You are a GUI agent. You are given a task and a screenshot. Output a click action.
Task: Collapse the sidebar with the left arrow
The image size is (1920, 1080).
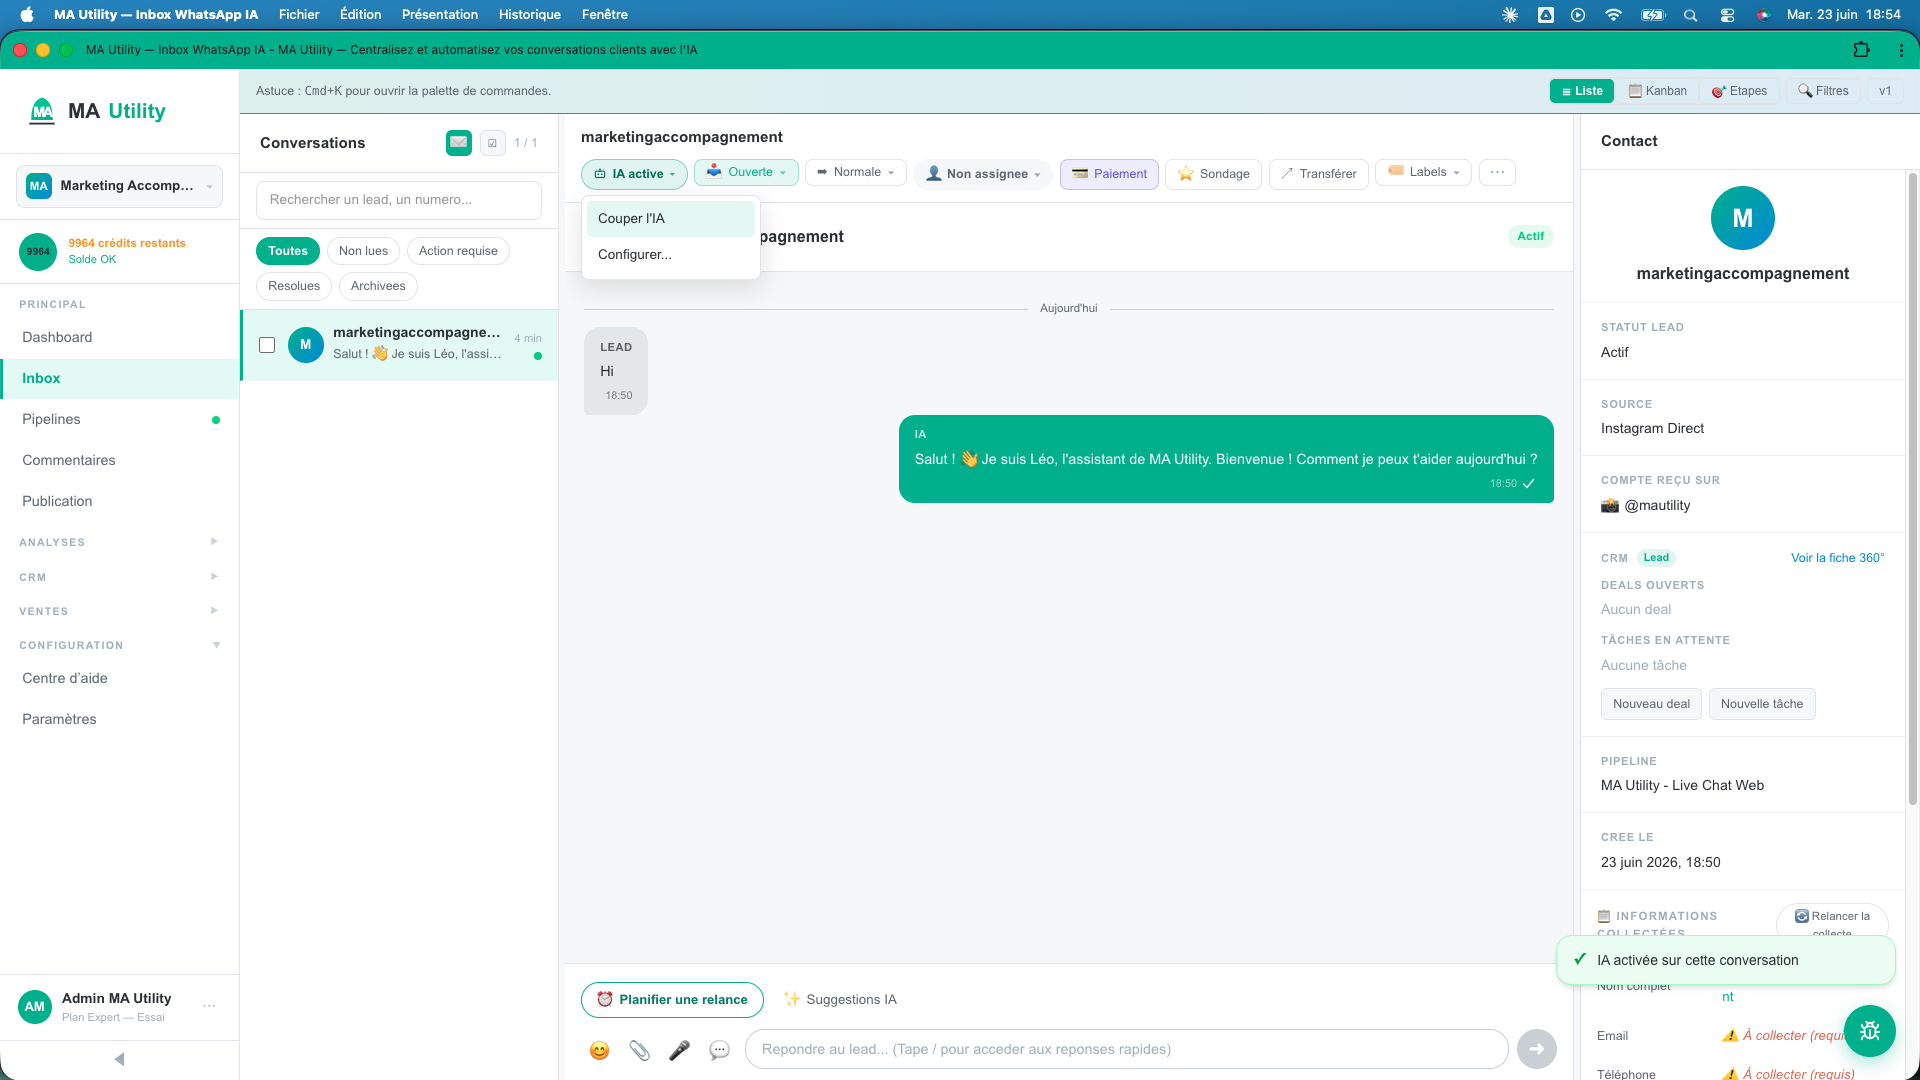point(119,1059)
